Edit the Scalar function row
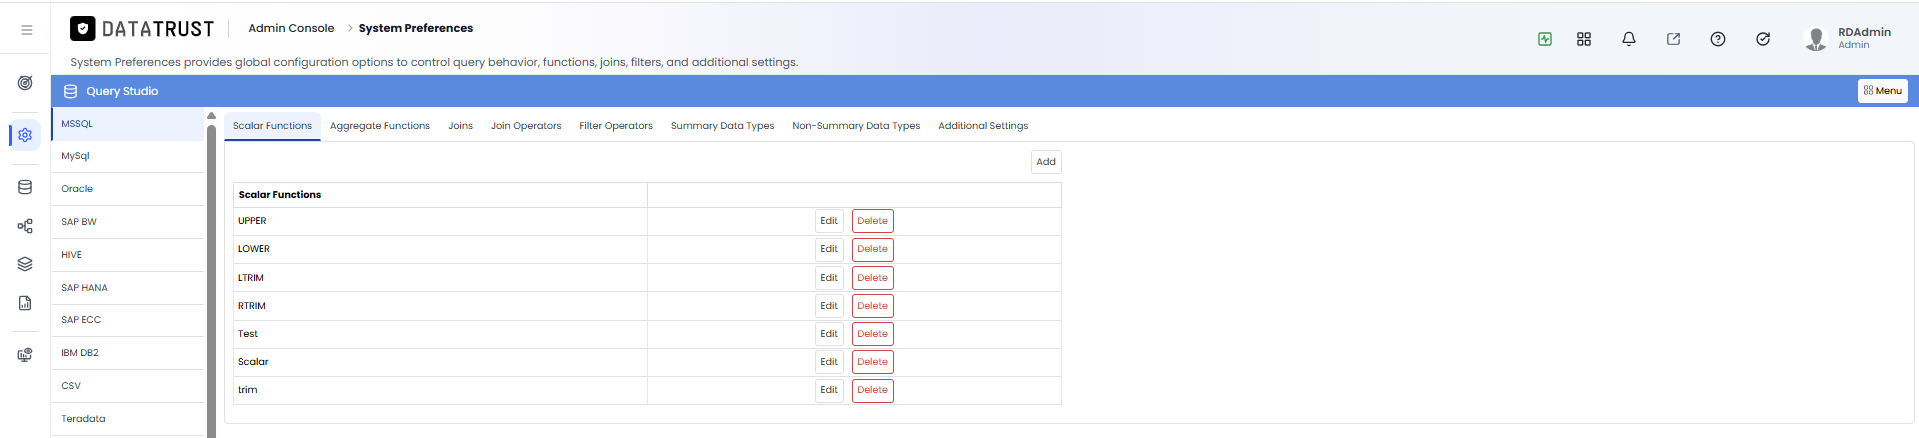 click(x=829, y=362)
